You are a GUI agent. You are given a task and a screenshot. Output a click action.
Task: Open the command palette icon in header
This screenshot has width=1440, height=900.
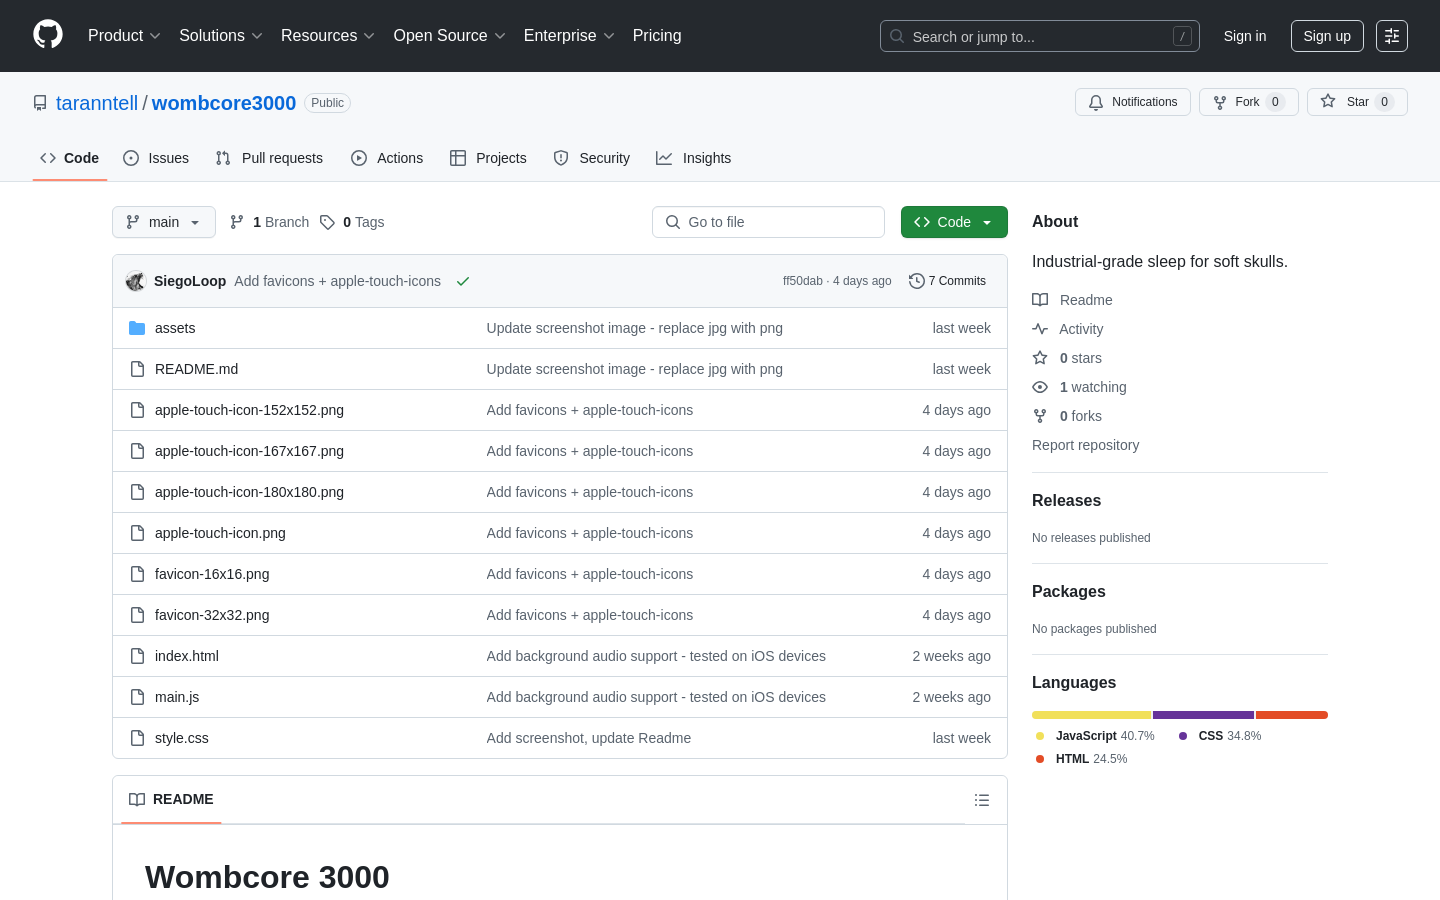point(1392,36)
